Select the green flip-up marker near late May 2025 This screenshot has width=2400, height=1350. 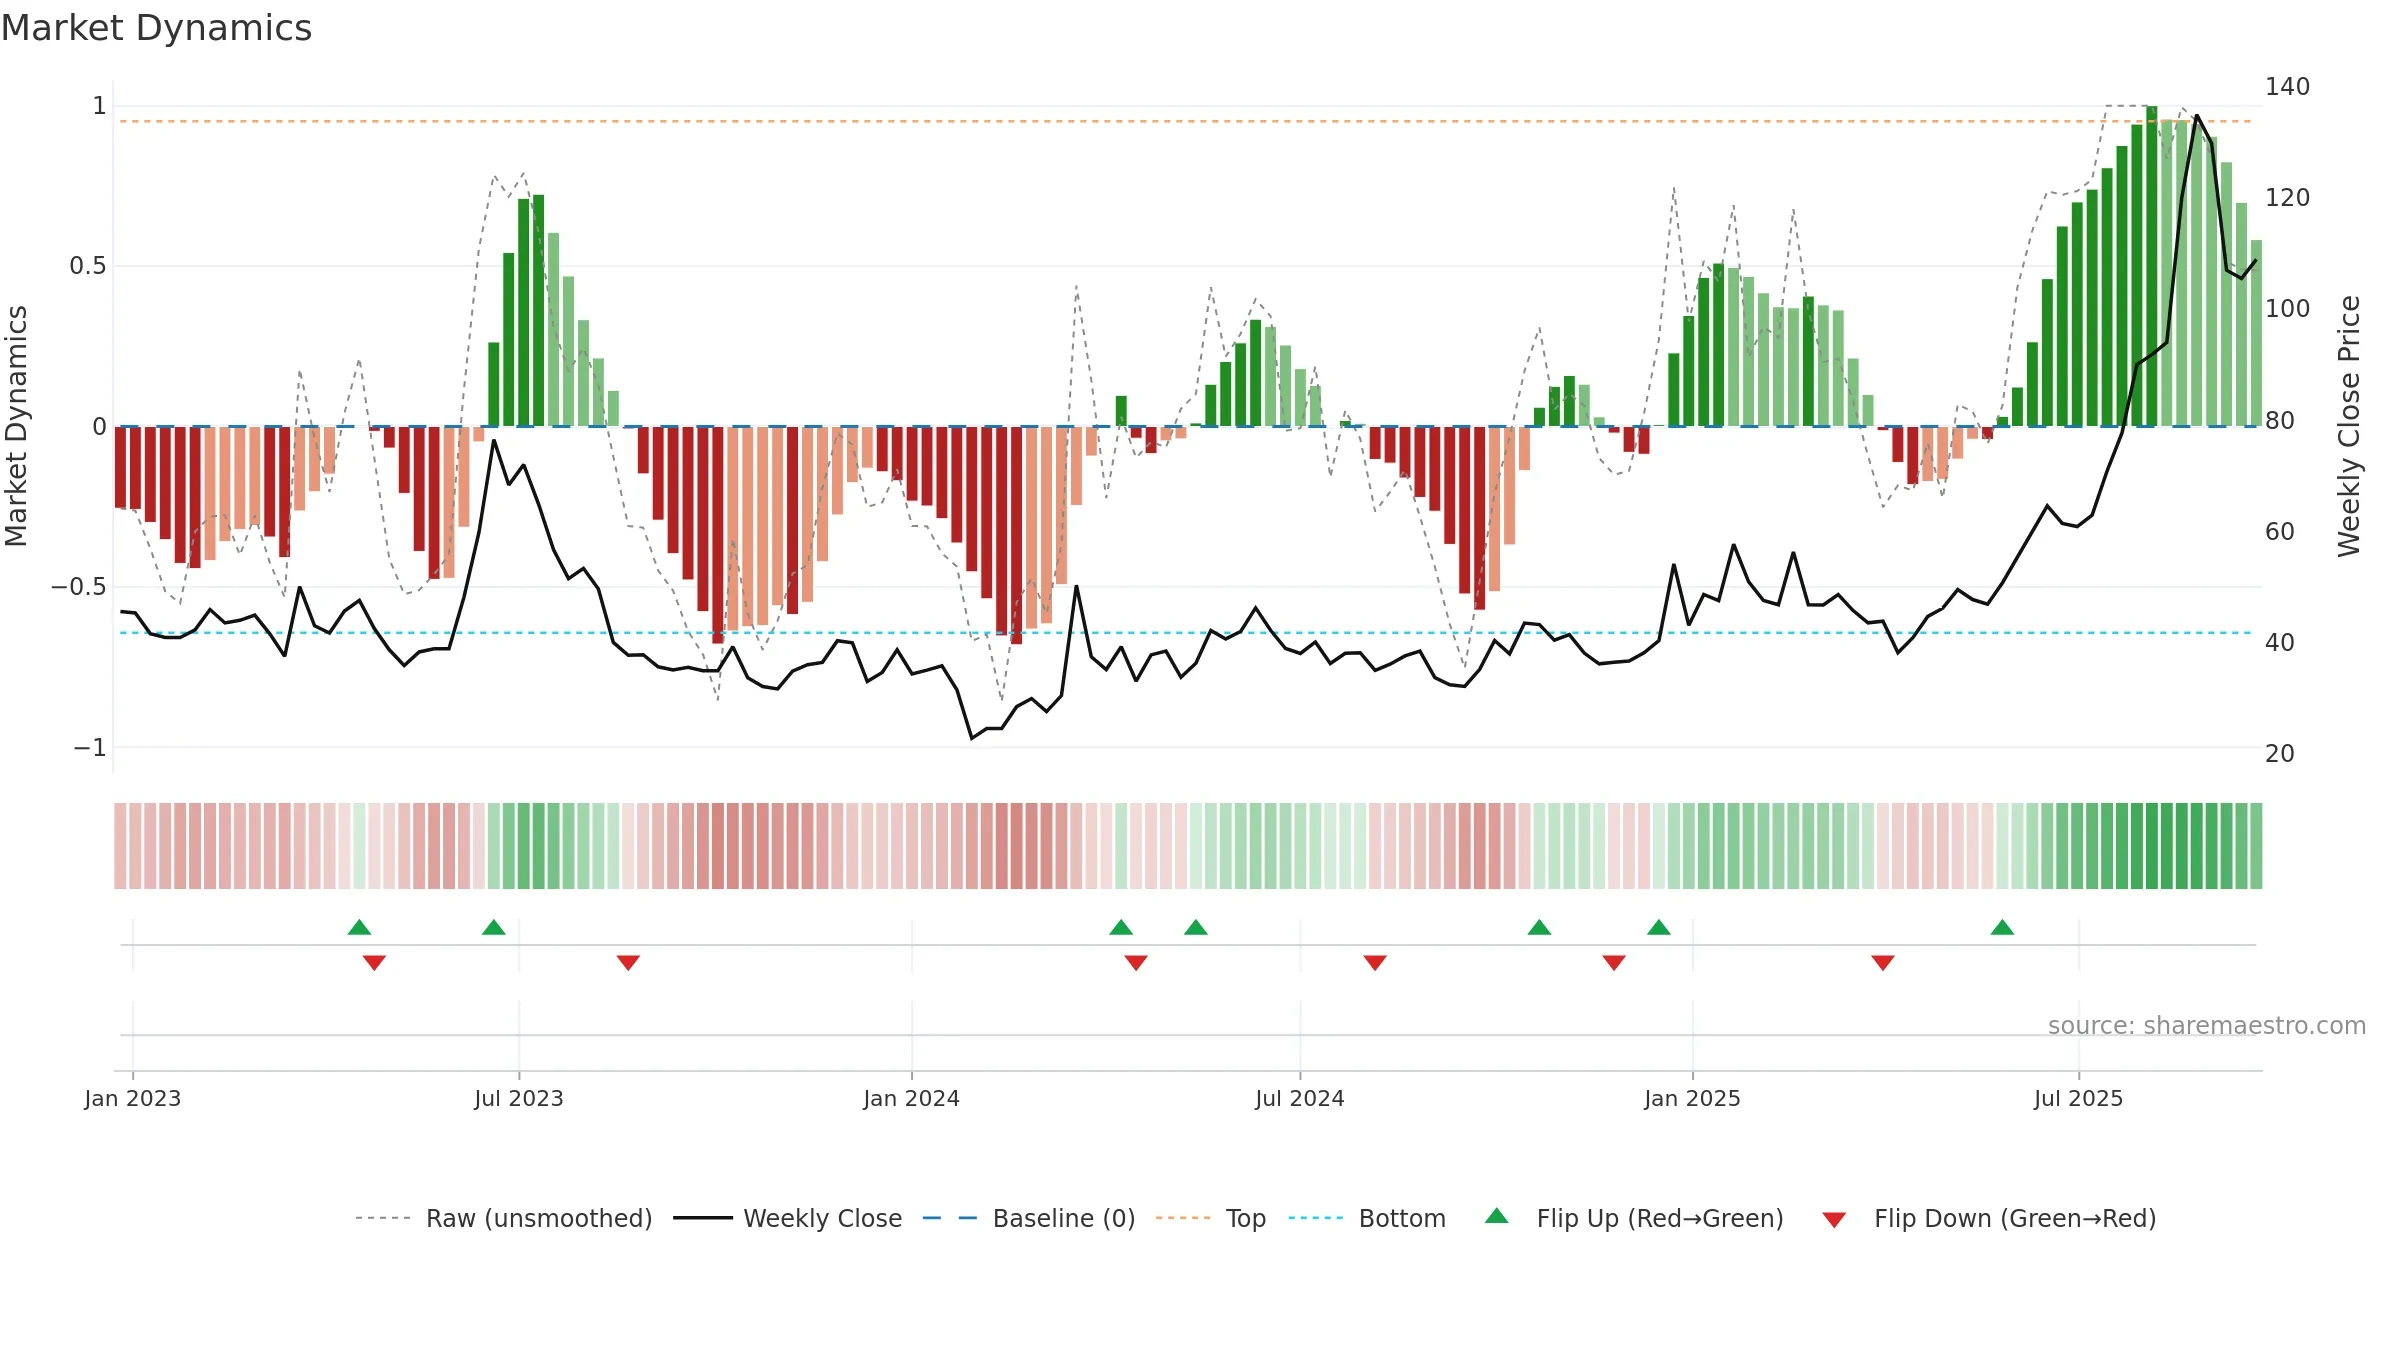[2002, 927]
